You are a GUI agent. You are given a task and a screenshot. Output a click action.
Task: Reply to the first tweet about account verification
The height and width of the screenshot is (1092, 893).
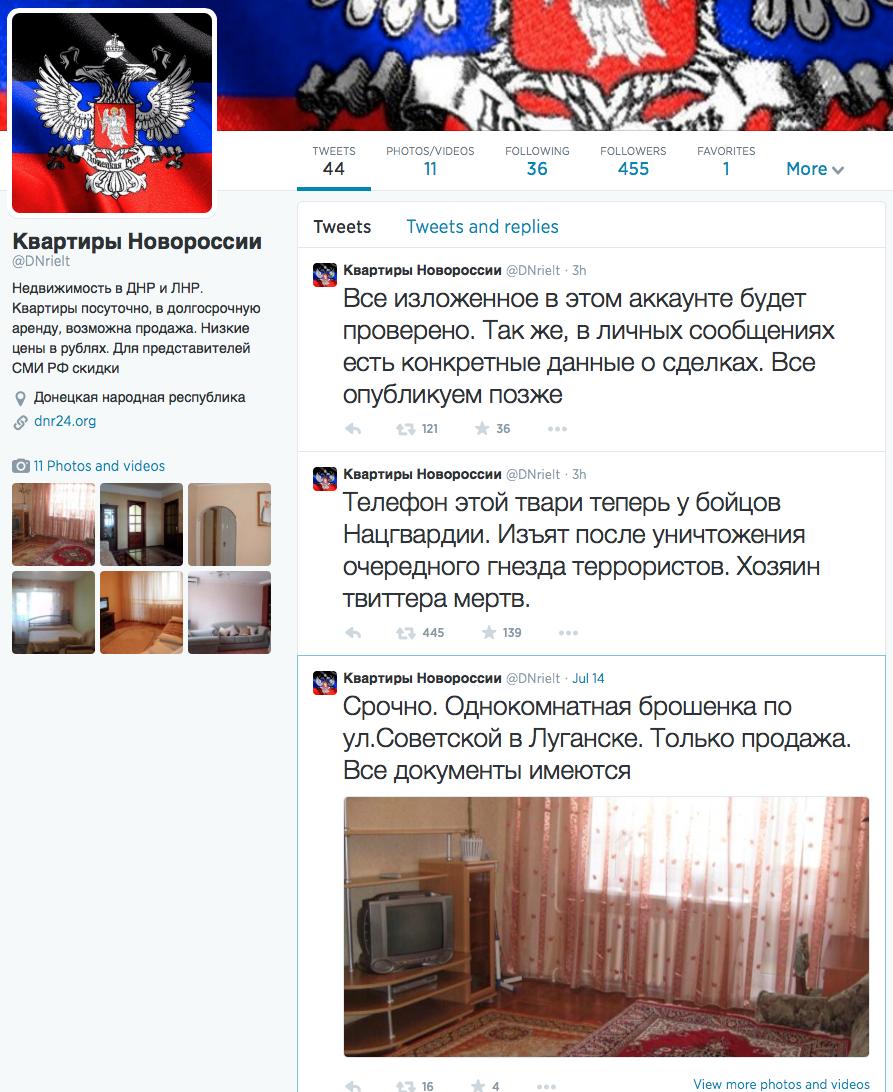353,429
